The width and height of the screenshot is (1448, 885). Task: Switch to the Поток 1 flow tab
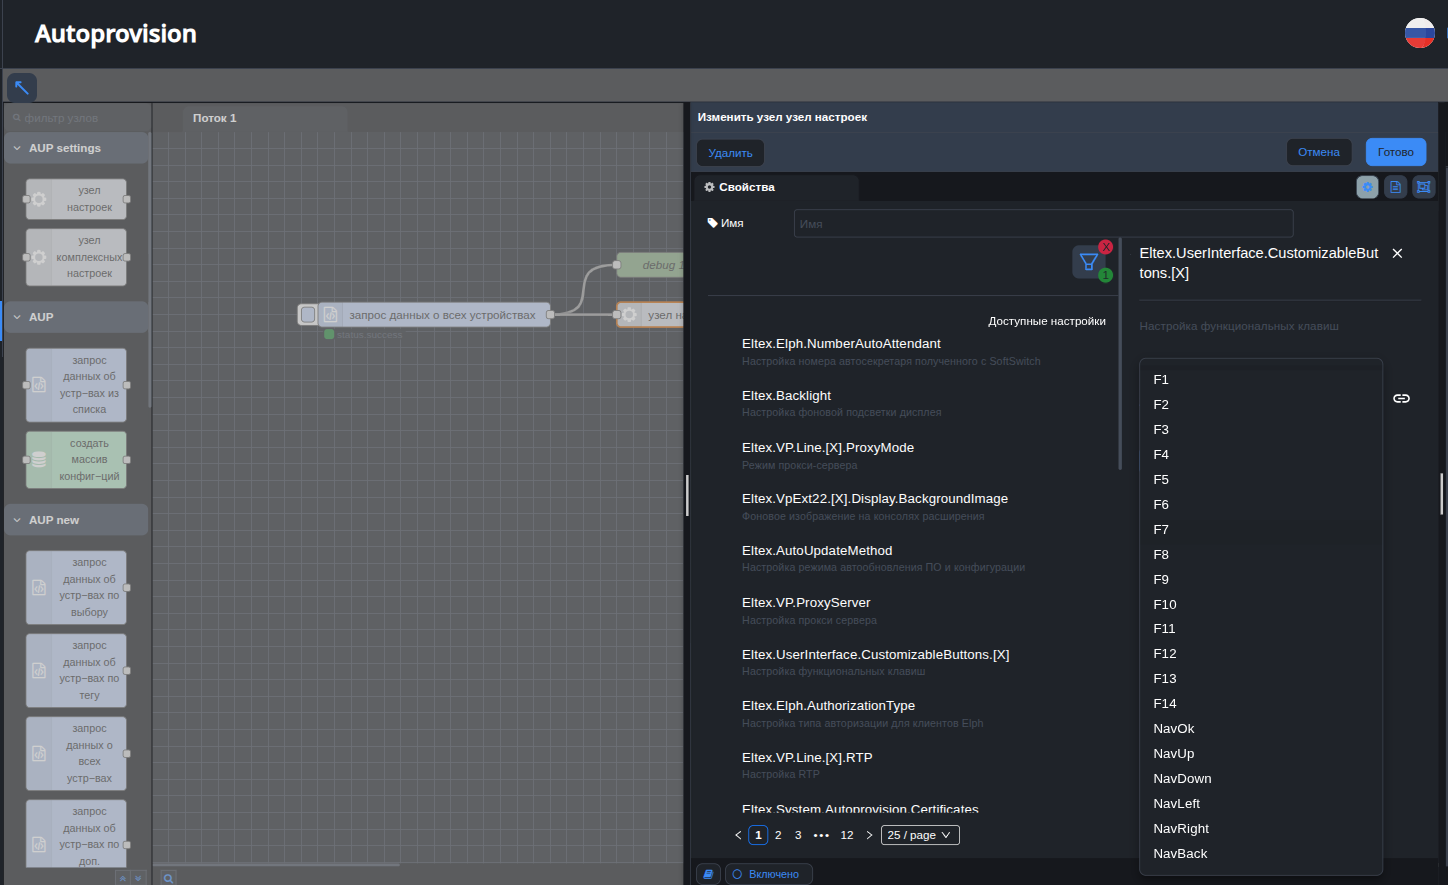[215, 118]
